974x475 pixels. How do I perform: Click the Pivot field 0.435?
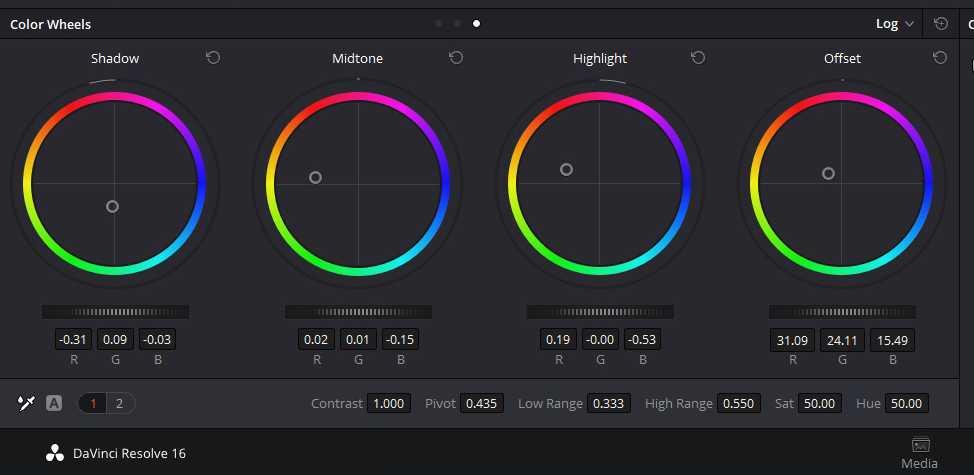tap(481, 404)
